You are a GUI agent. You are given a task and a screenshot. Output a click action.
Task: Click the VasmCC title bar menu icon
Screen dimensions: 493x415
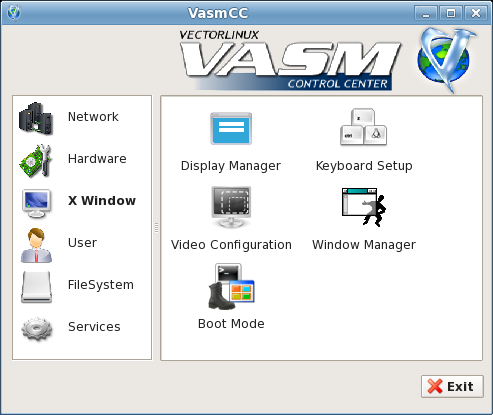[14, 13]
